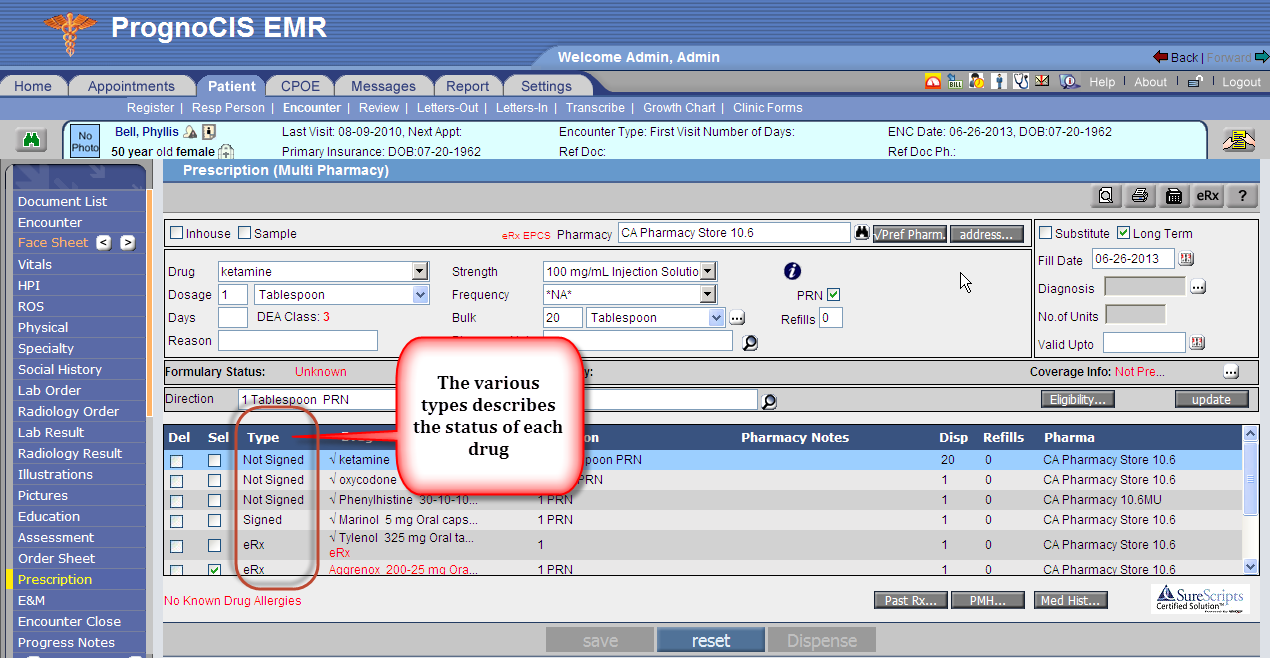Click the Past Rx button

[x=910, y=600]
